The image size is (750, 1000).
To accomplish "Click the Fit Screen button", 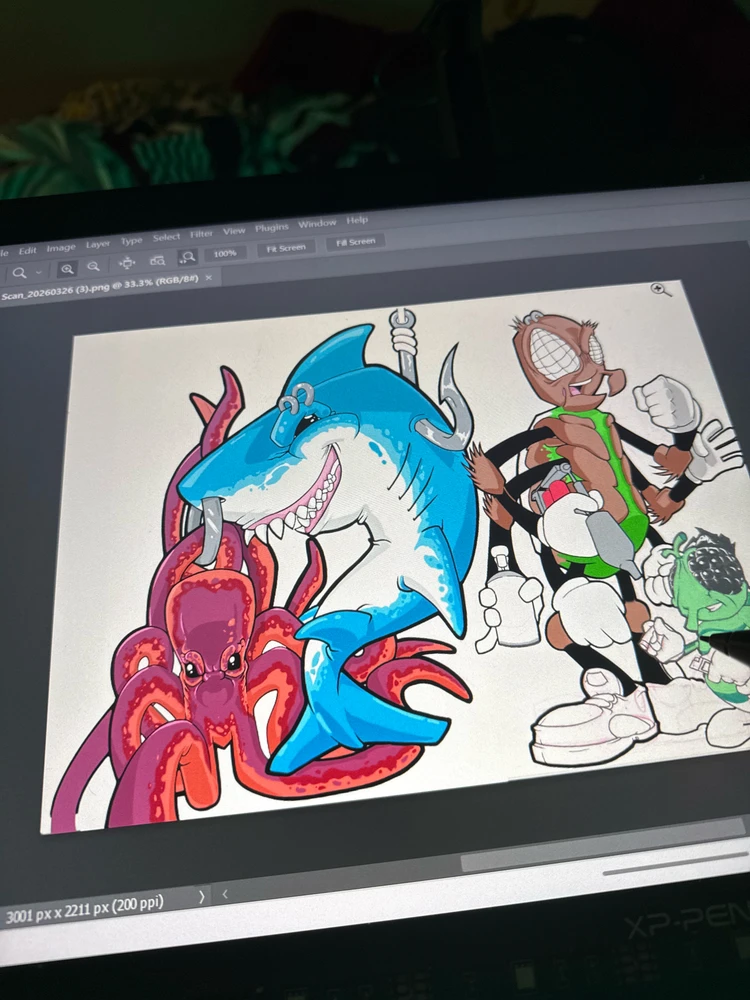I will coord(286,248).
